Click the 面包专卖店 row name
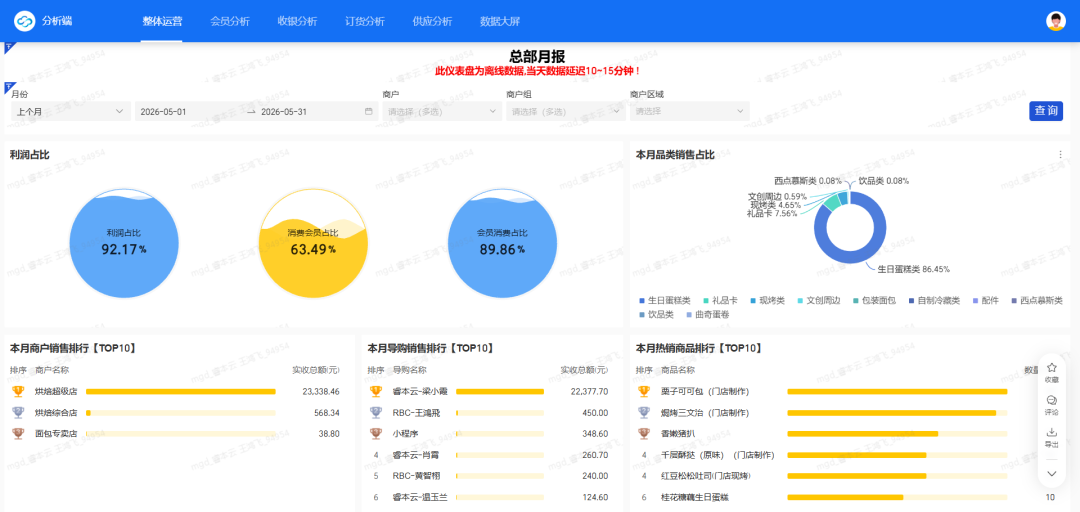The width and height of the screenshot is (1080, 512). coord(56,434)
